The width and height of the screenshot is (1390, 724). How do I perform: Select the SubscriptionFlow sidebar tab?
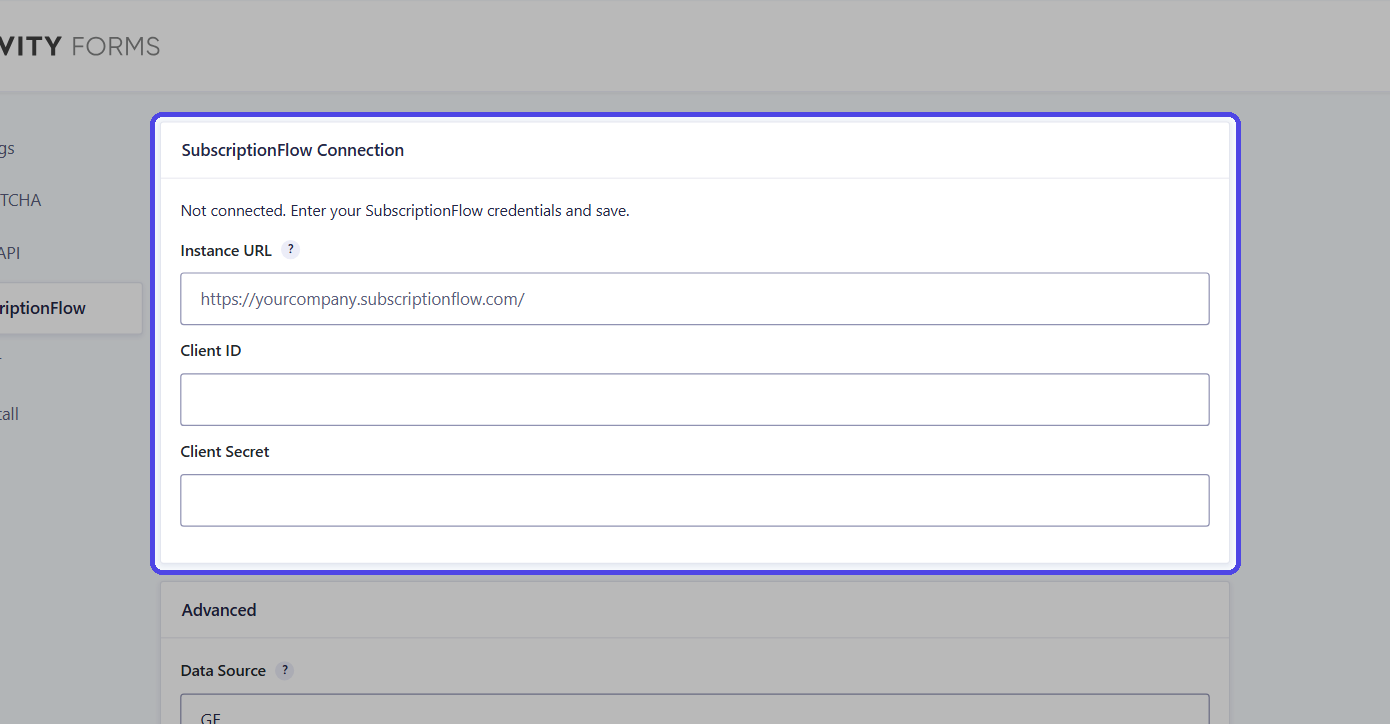coord(70,308)
